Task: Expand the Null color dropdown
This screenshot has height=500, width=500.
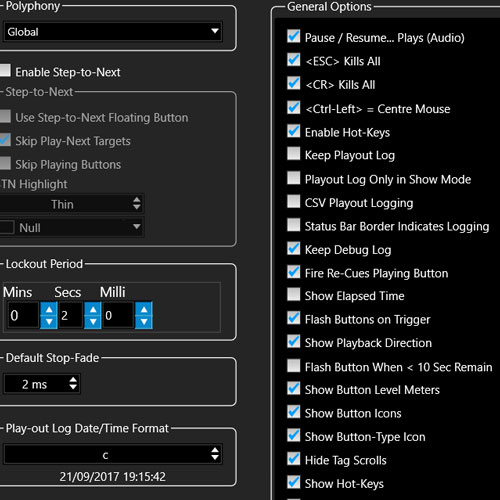Action: [x=136, y=227]
